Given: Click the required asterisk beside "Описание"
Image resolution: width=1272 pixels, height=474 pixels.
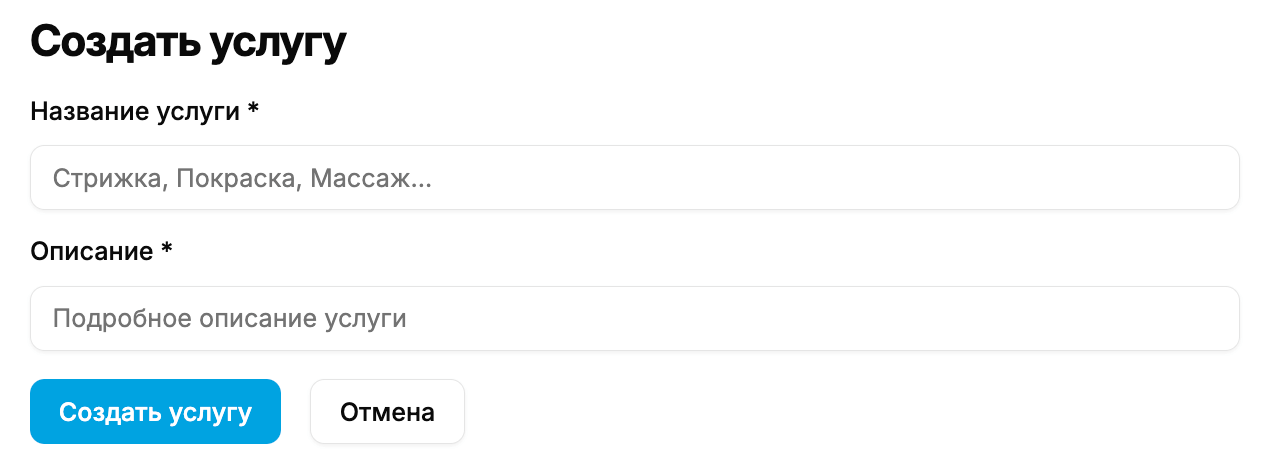Looking at the screenshot, I should [x=166, y=249].
